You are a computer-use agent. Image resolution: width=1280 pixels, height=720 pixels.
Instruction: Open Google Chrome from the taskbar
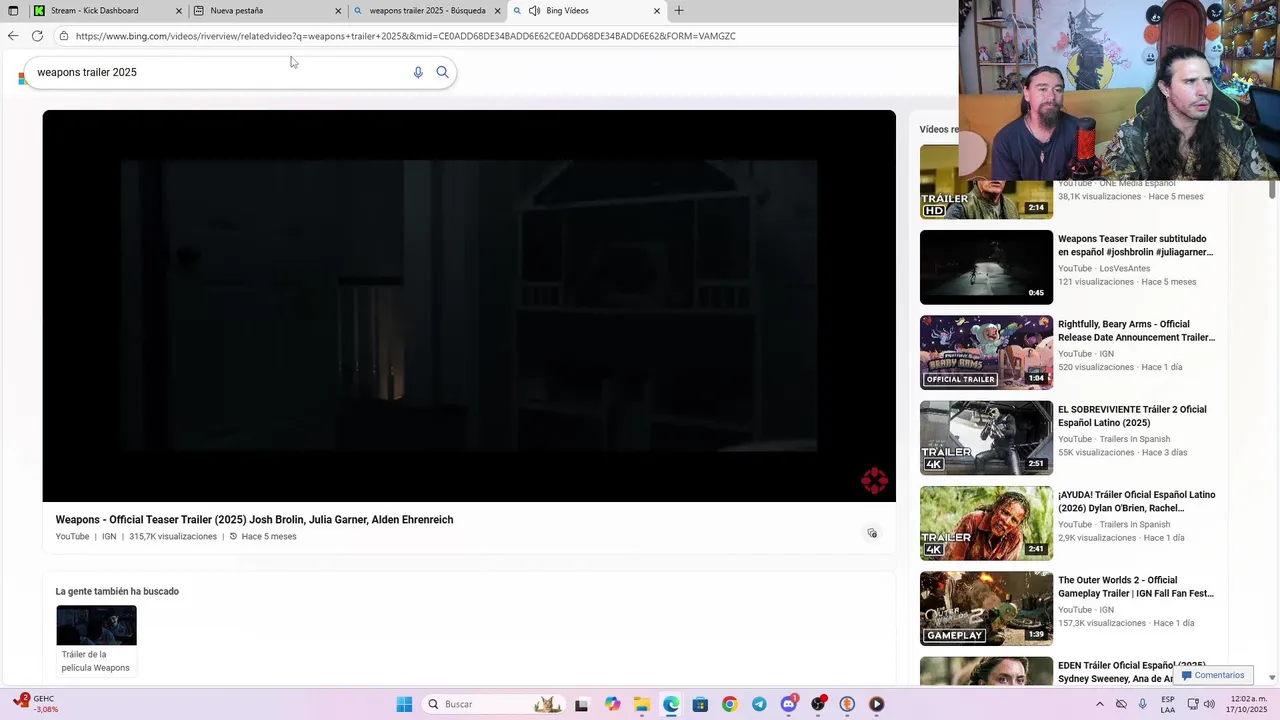(x=729, y=704)
